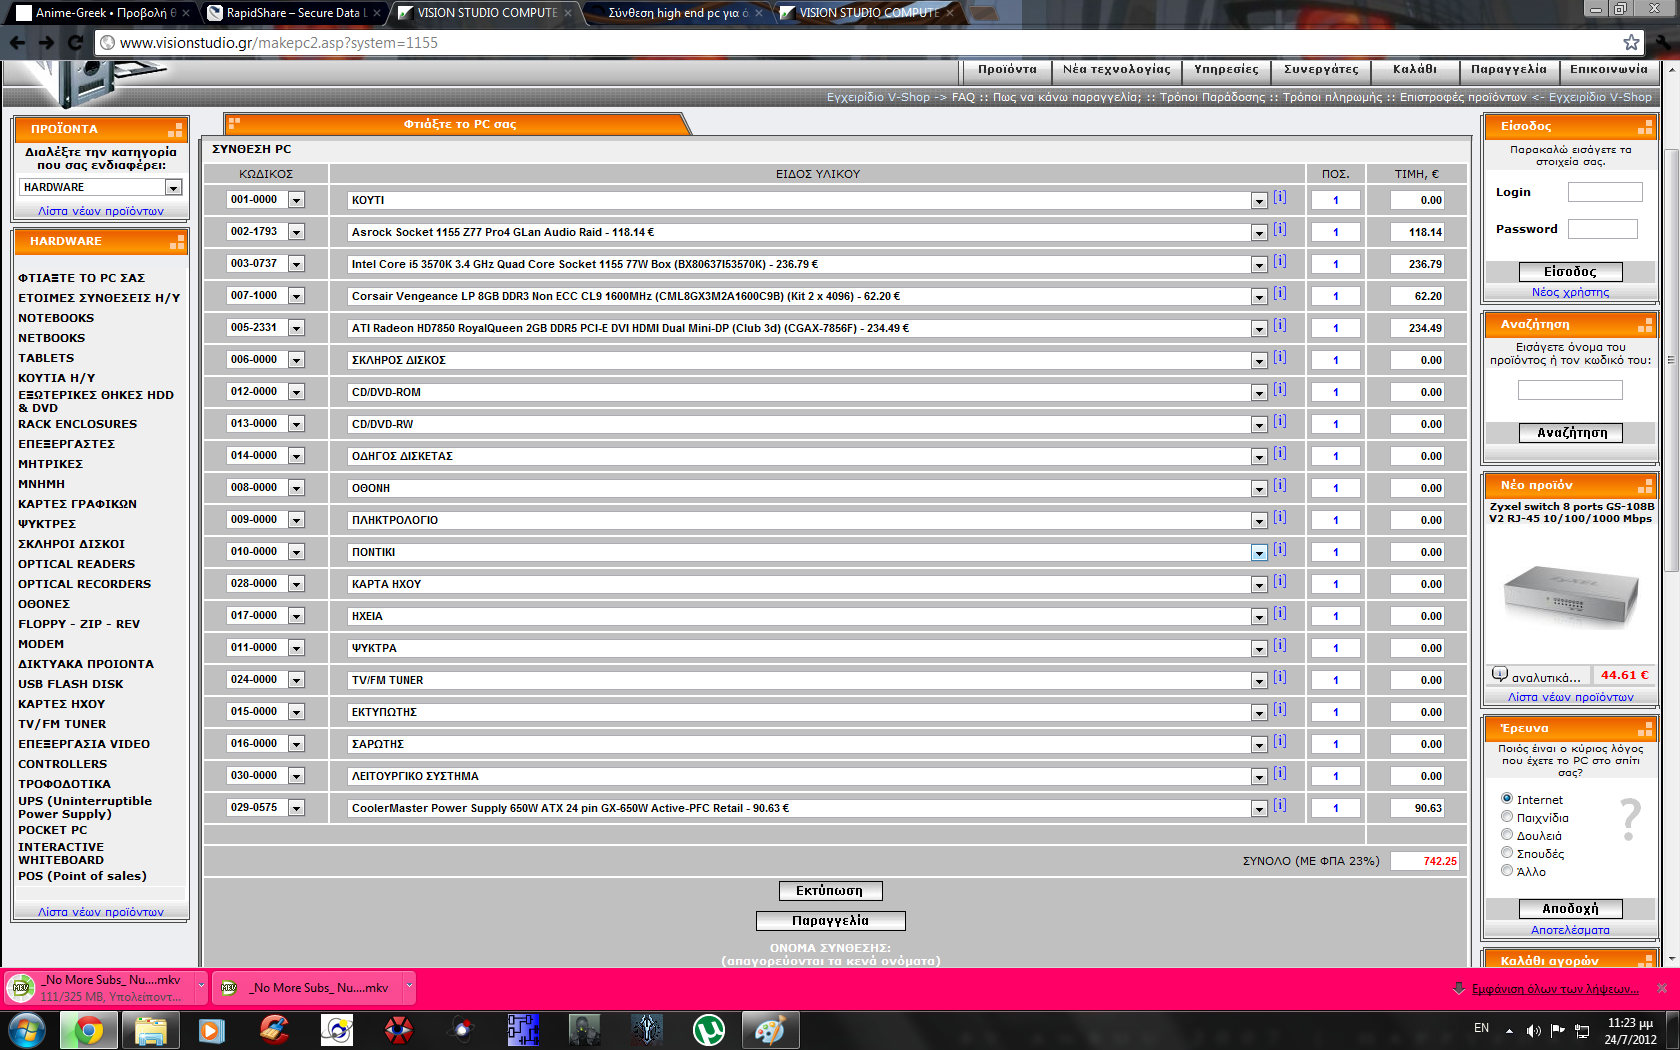Click the Είσοδος login button

click(1570, 272)
